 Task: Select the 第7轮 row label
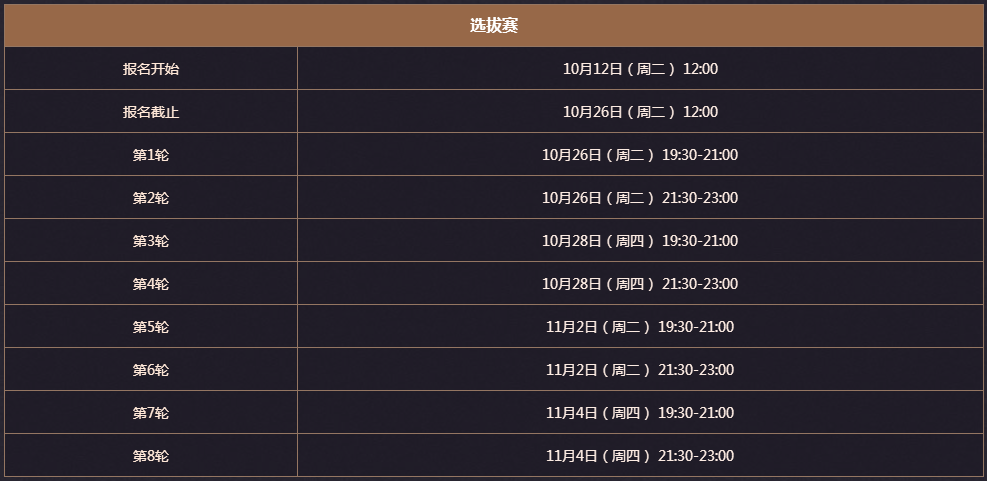pos(151,412)
